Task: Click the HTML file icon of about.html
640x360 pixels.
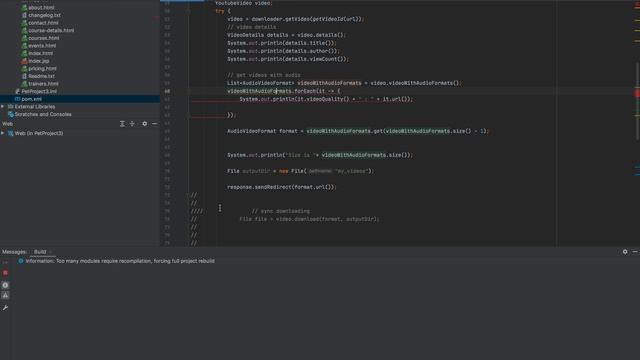Action: click(24, 7)
